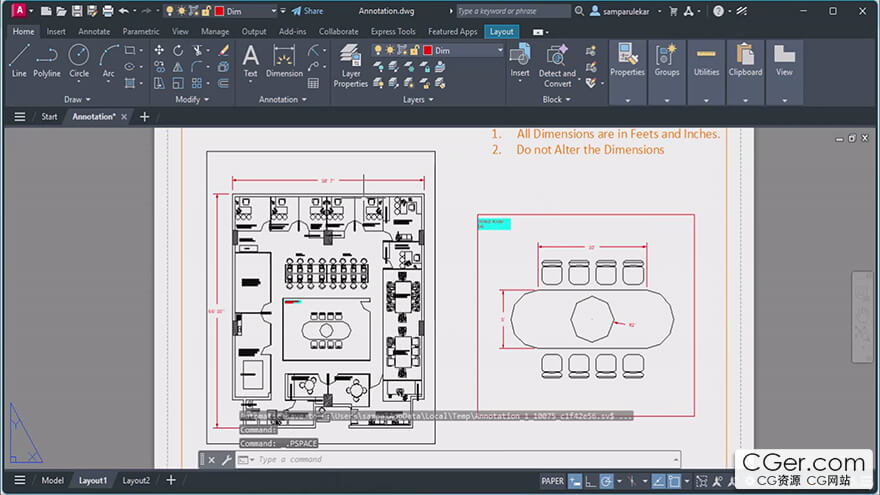Switch to the Layout2 tab

136,480
